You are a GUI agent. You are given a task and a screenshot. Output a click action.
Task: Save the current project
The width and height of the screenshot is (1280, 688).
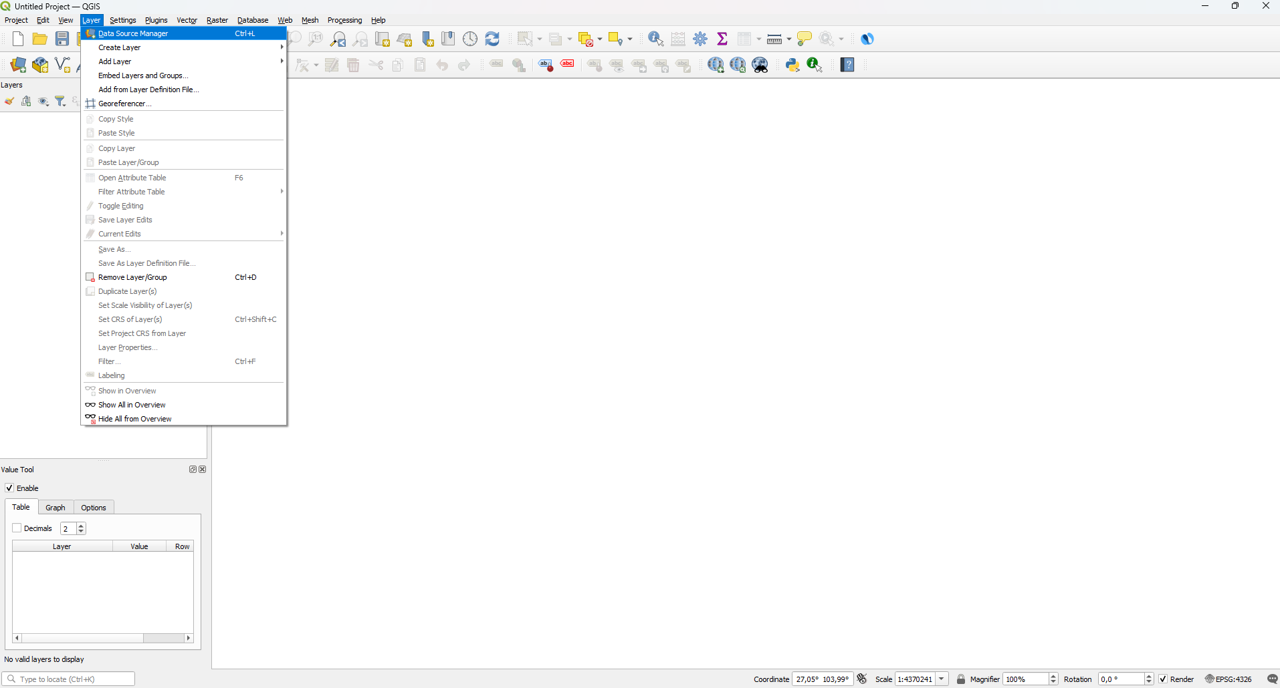pyautogui.click(x=62, y=38)
